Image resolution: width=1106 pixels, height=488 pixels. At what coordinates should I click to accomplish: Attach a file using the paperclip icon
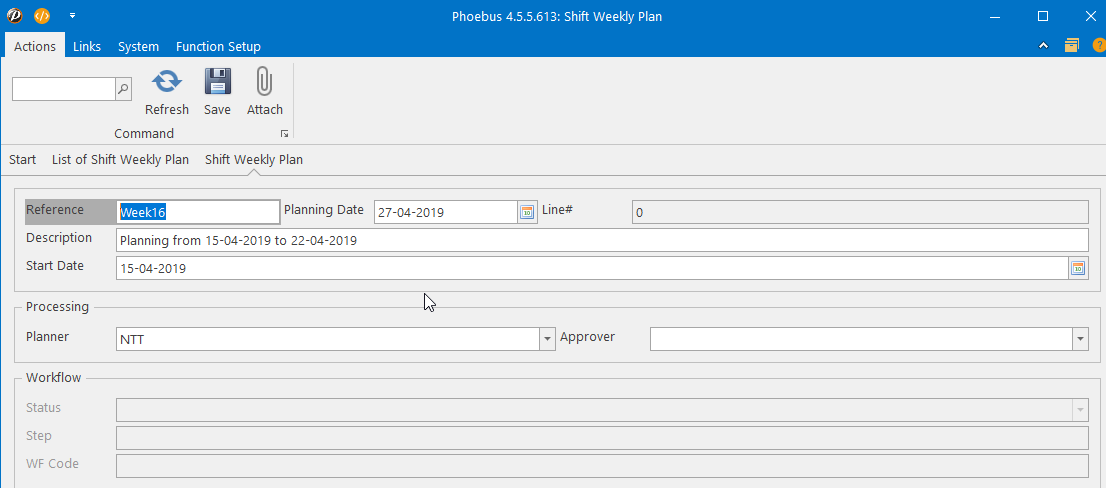(x=264, y=82)
